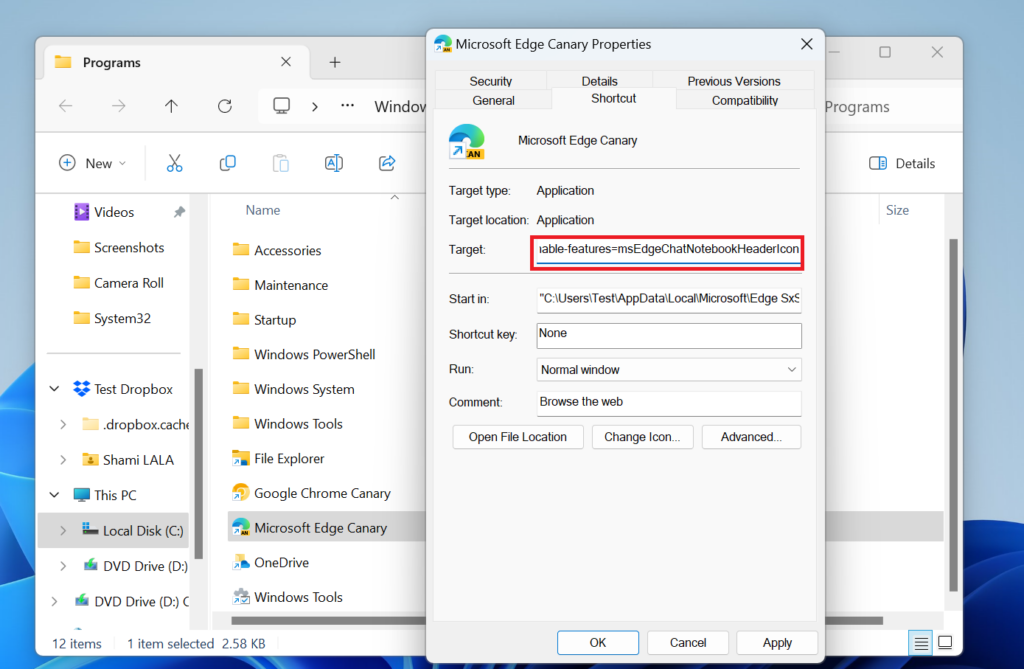Click inside the Target input field
The height and width of the screenshot is (669, 1024).
click(667, 250)
